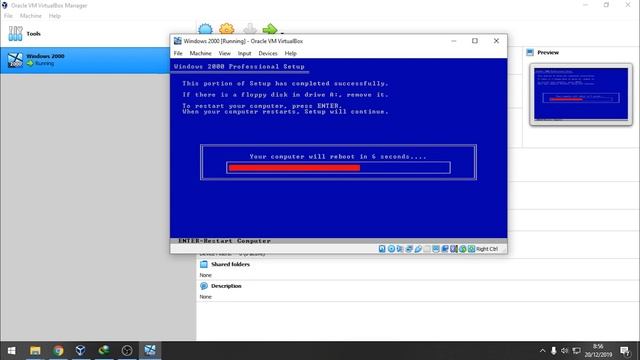Click the Discard arrow icon in Manager toolbar

[x=250, y=29]
